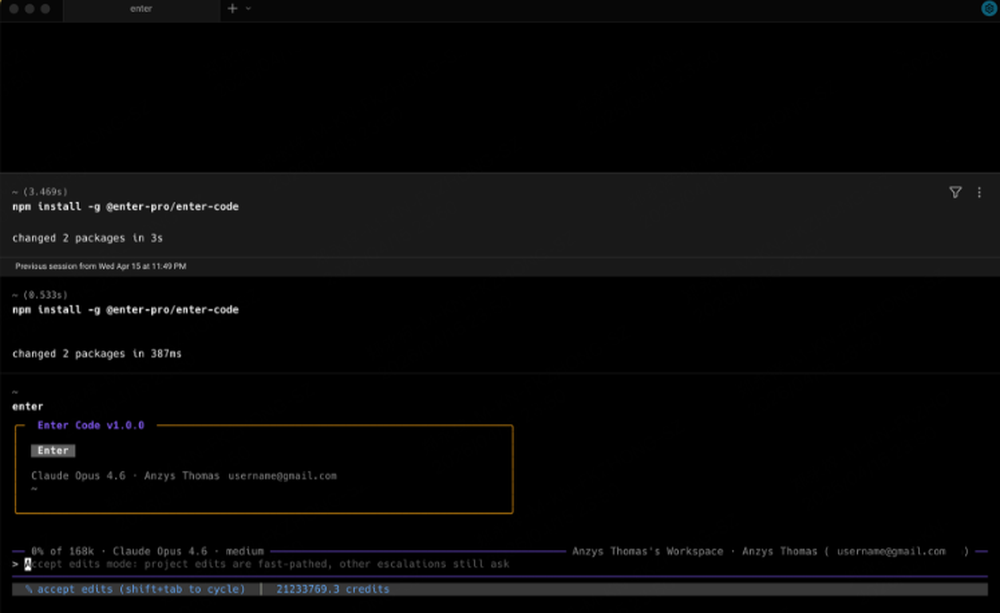
Task: Select the 'Enter Code v1.0.0' title text
Action: [91, 425]
